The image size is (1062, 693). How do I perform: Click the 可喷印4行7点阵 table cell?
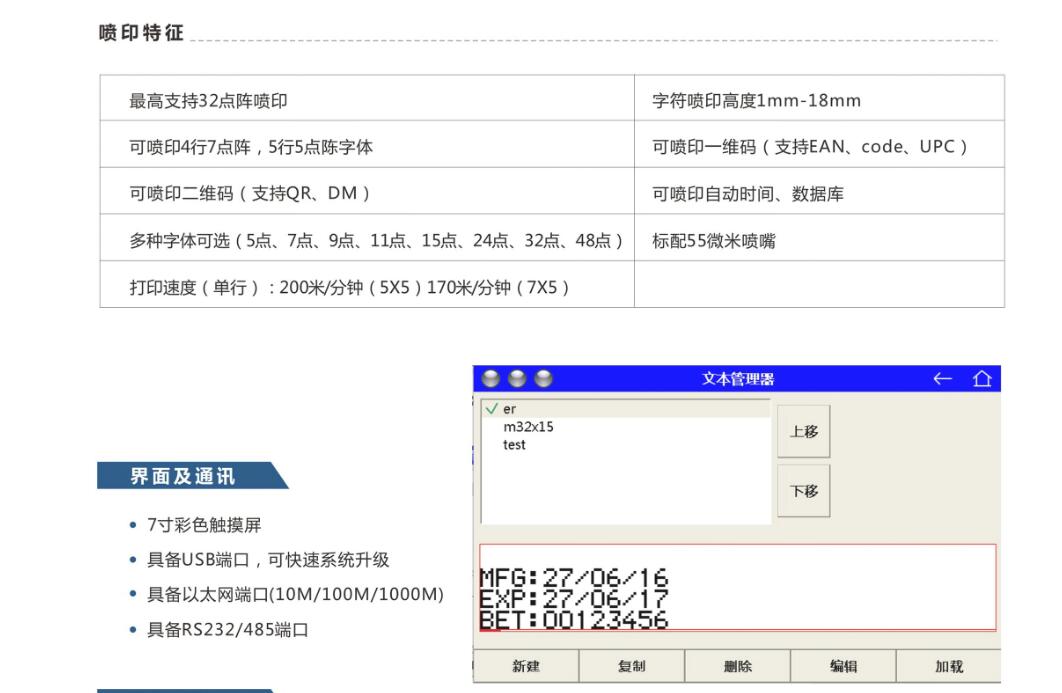click(x=367, y=144)
